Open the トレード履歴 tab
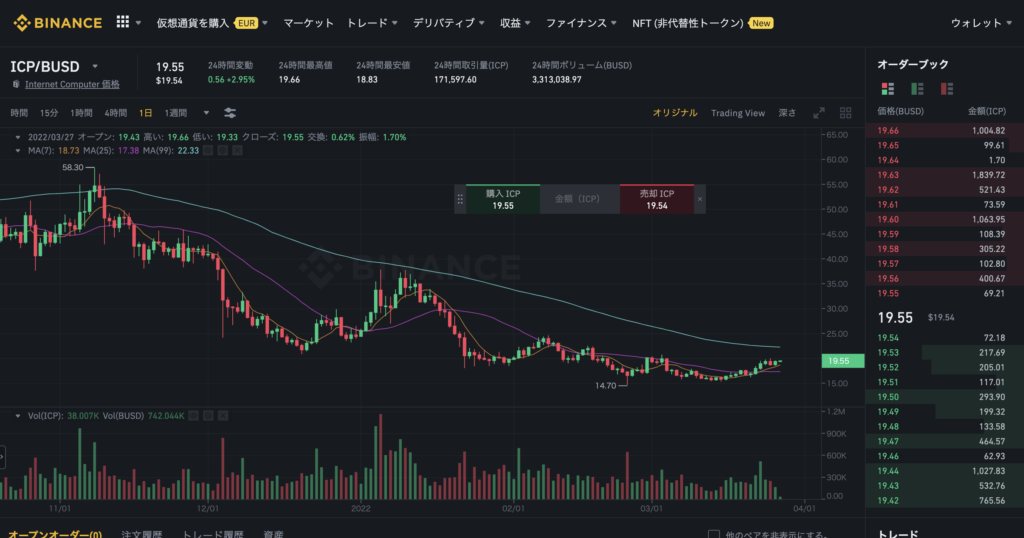The image size is (1024, 538). 212,534
